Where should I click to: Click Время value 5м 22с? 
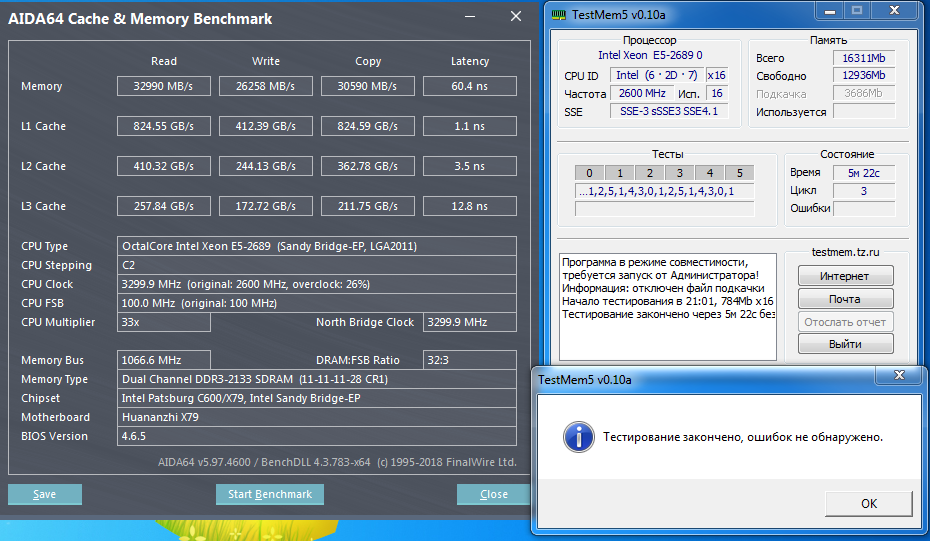coord(864,173)
